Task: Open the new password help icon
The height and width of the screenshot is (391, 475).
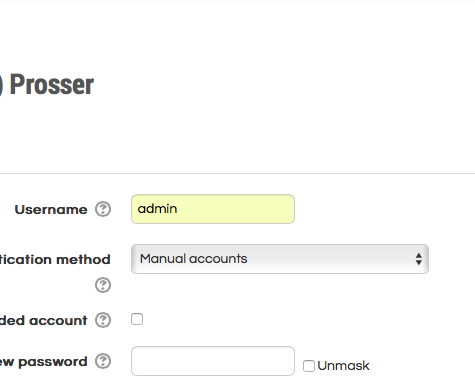Action: tap(103, 361)
